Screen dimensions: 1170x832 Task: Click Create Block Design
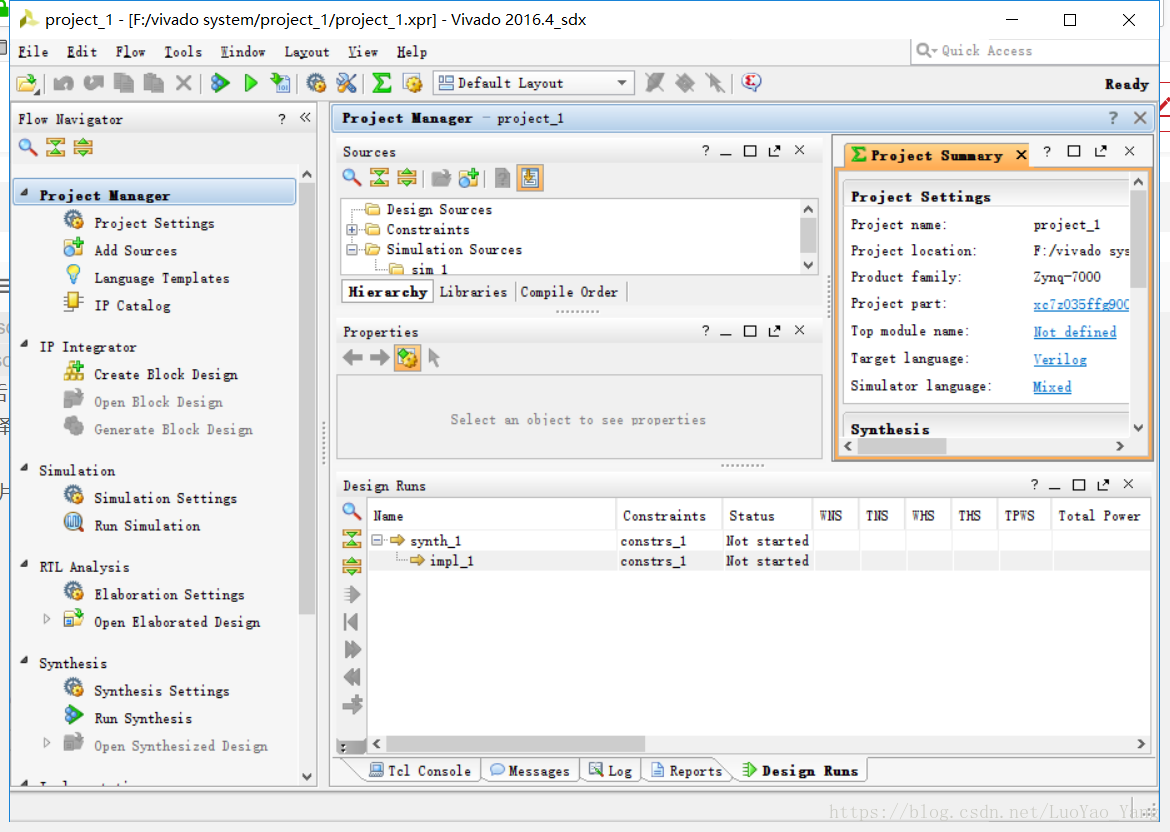(x=166, y=375)
